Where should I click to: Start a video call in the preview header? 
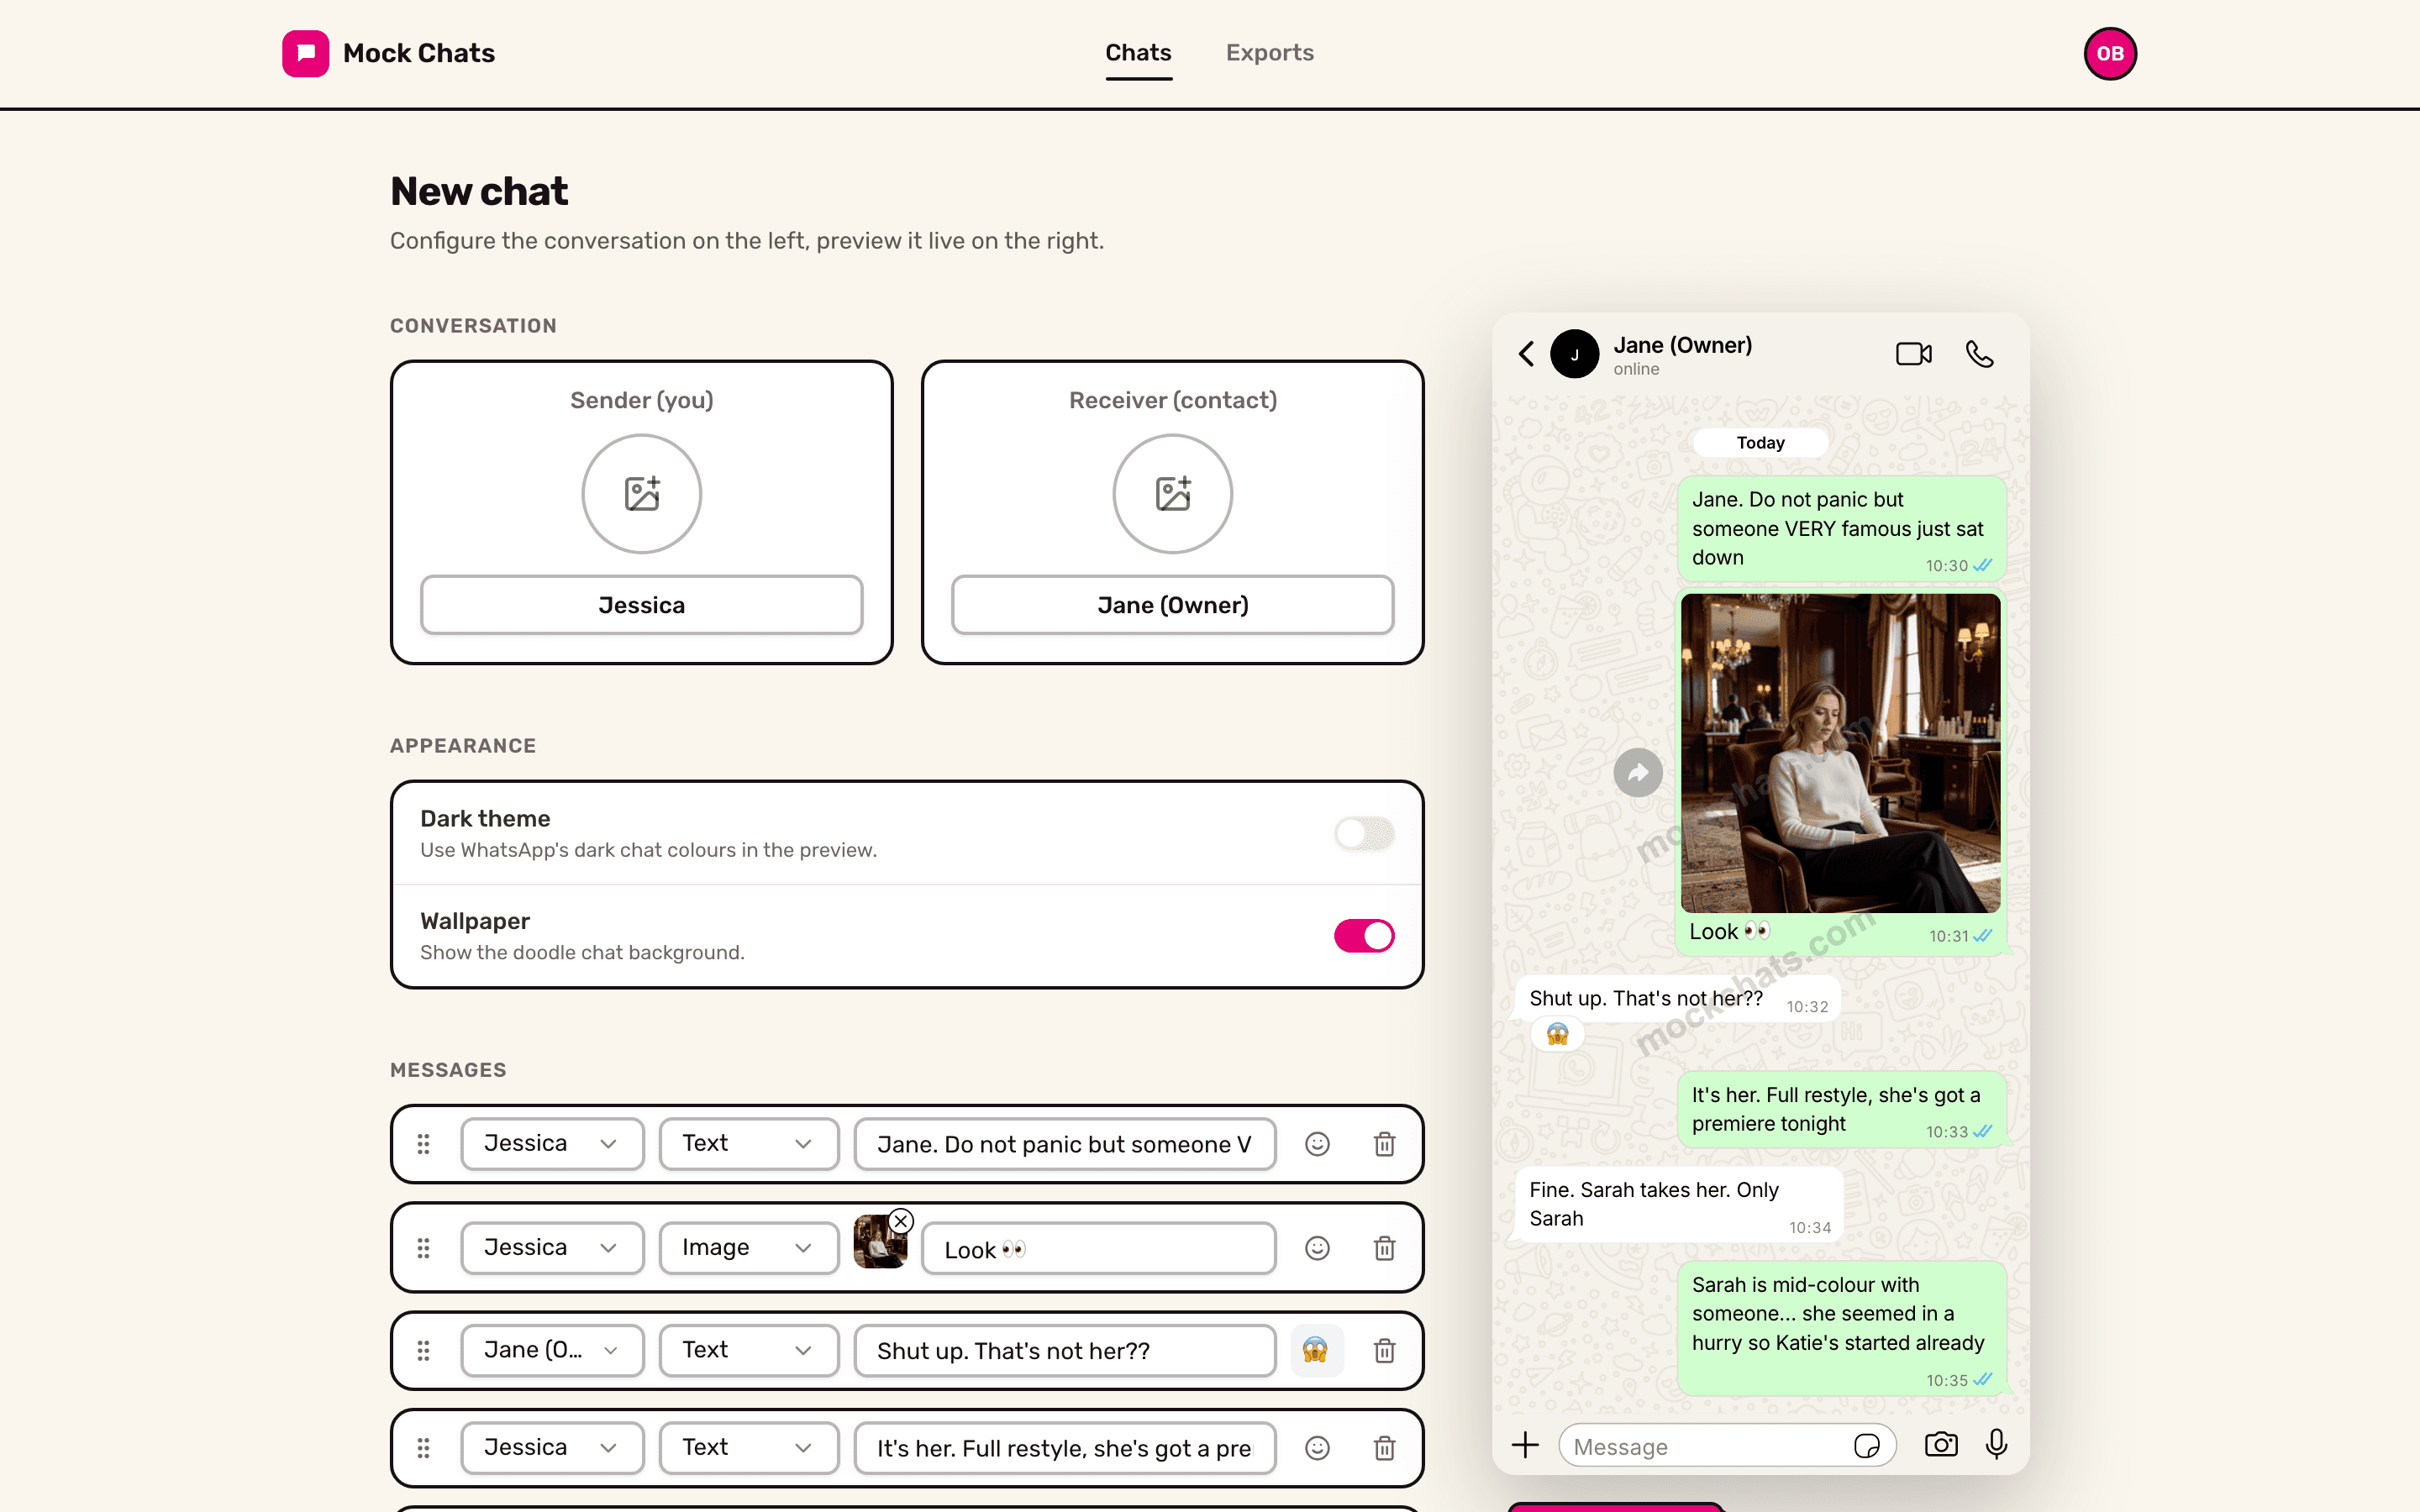pos(1913,354)
